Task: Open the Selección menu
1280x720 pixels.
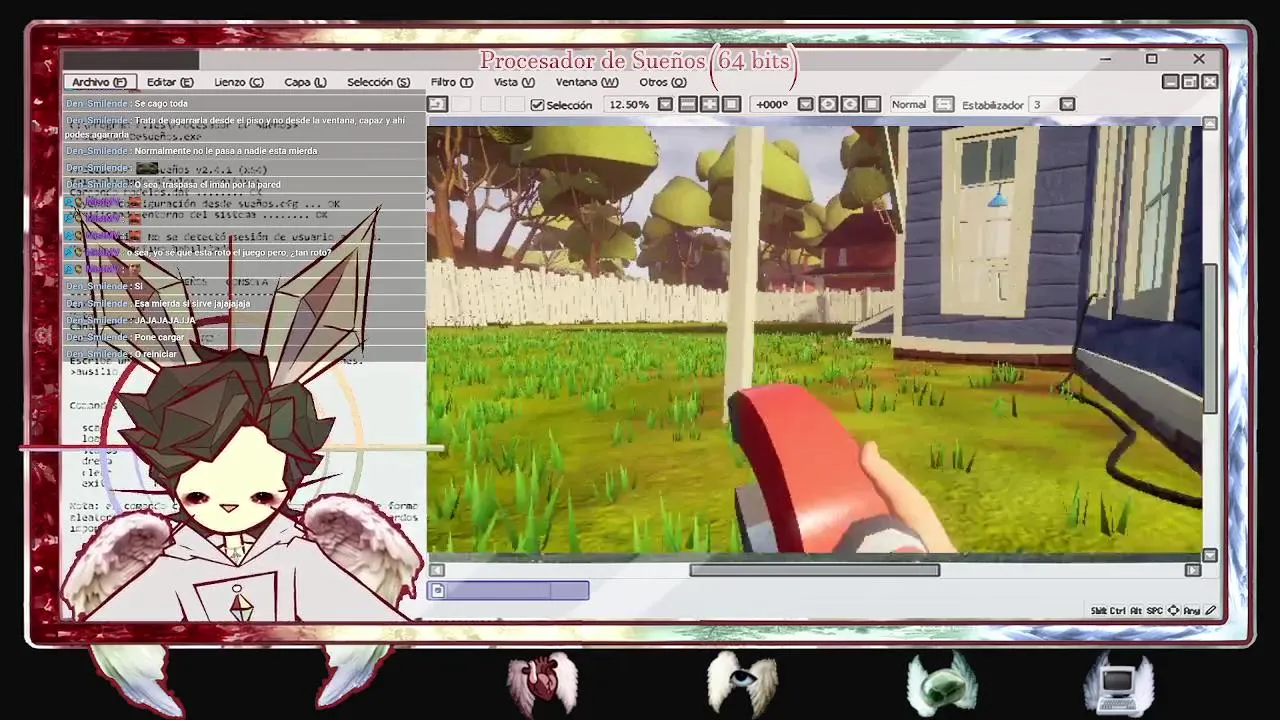Action: tap(378, 82)
